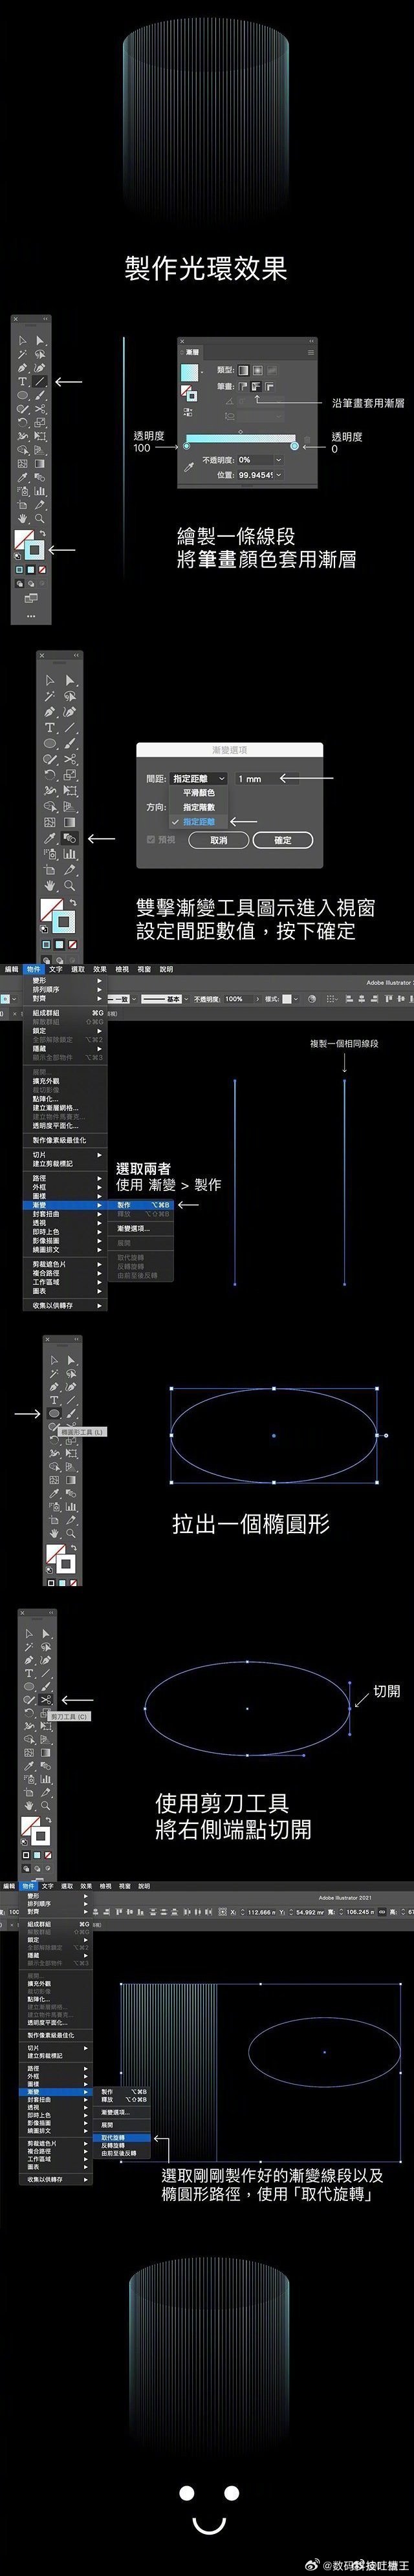Enable the third 筆畫 gradient option in 漸層 panel
The width and height of the screenshot is (414, 2576).
(x=269, y=386)
